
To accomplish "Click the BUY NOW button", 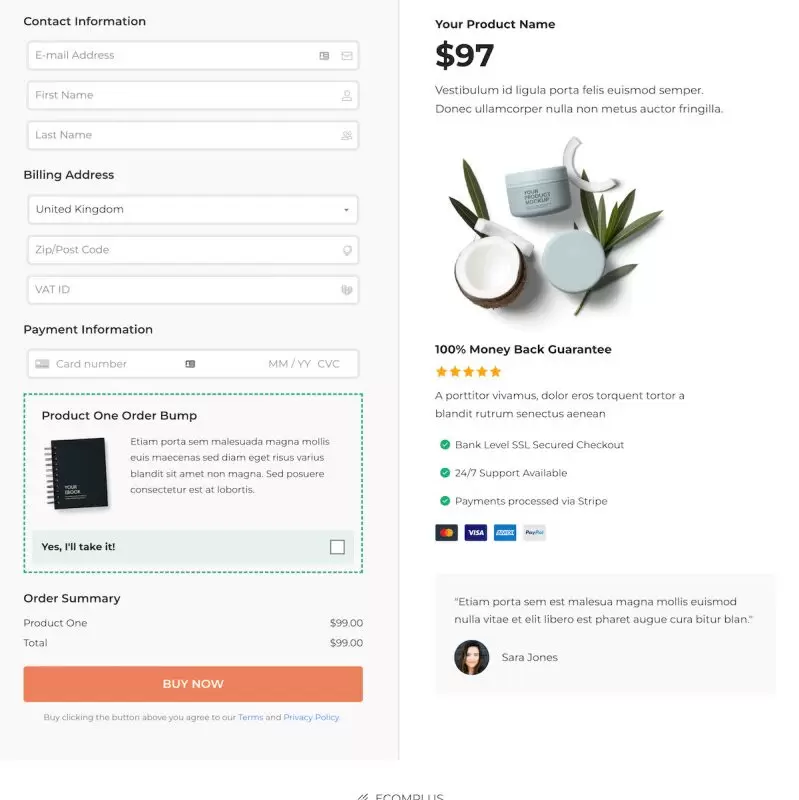I will [193, 684].
